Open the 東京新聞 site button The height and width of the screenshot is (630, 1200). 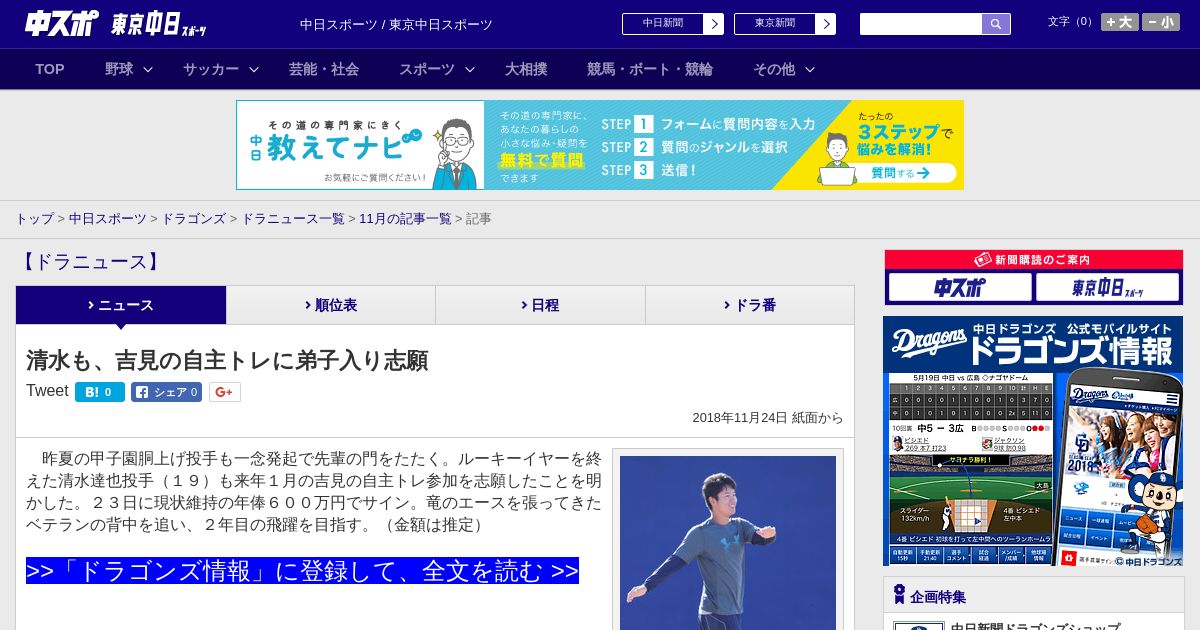(x=775, y=24)
